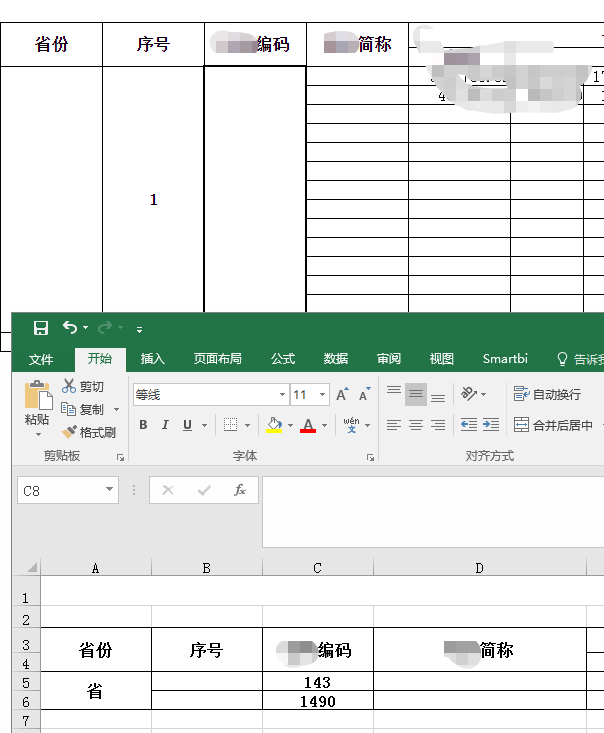Click the Name Box showing C8

tap(61, 490)
